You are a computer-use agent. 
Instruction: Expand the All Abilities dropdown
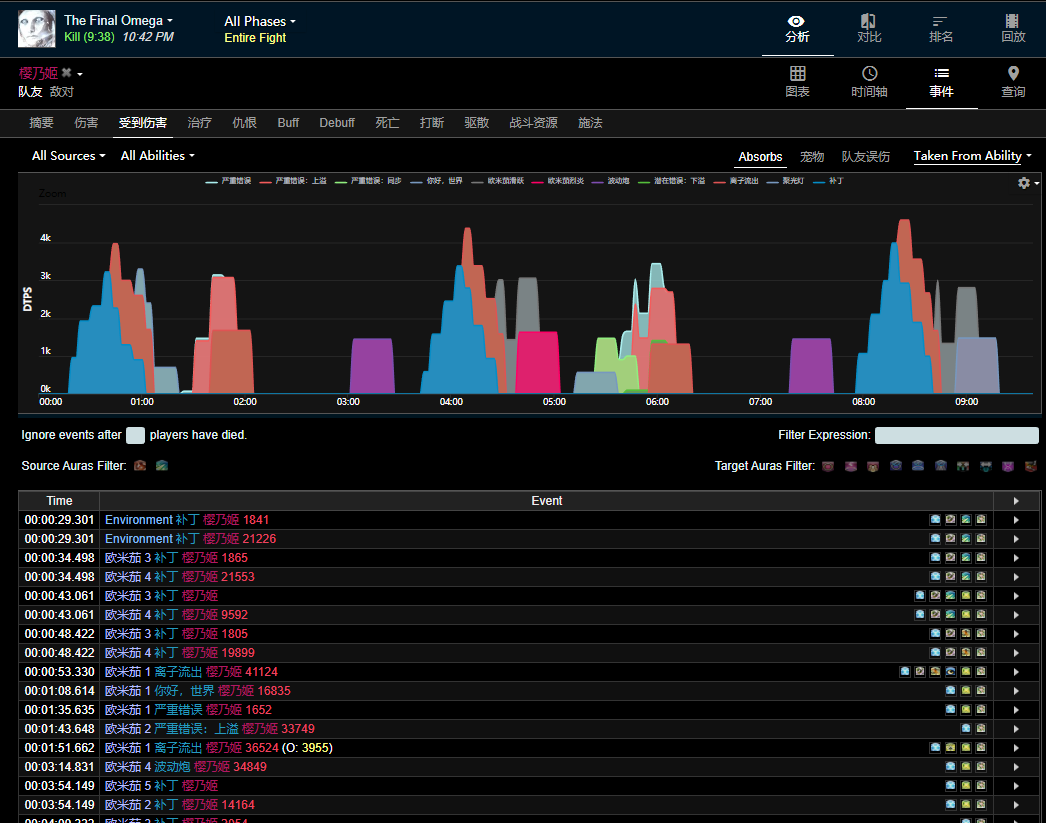[157, 156]
